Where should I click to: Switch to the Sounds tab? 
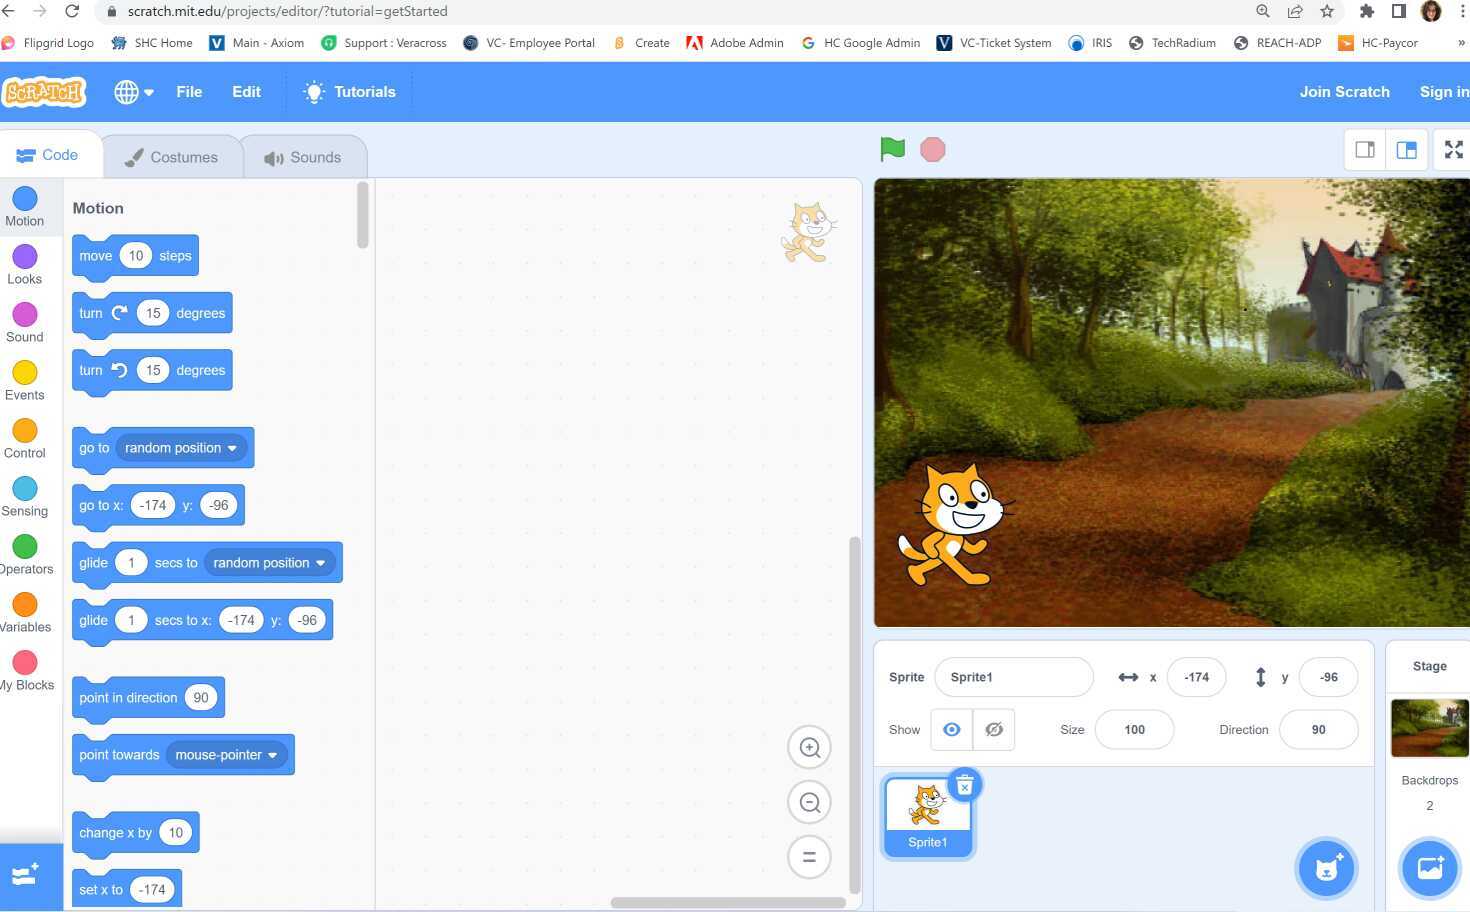[303, 157]
